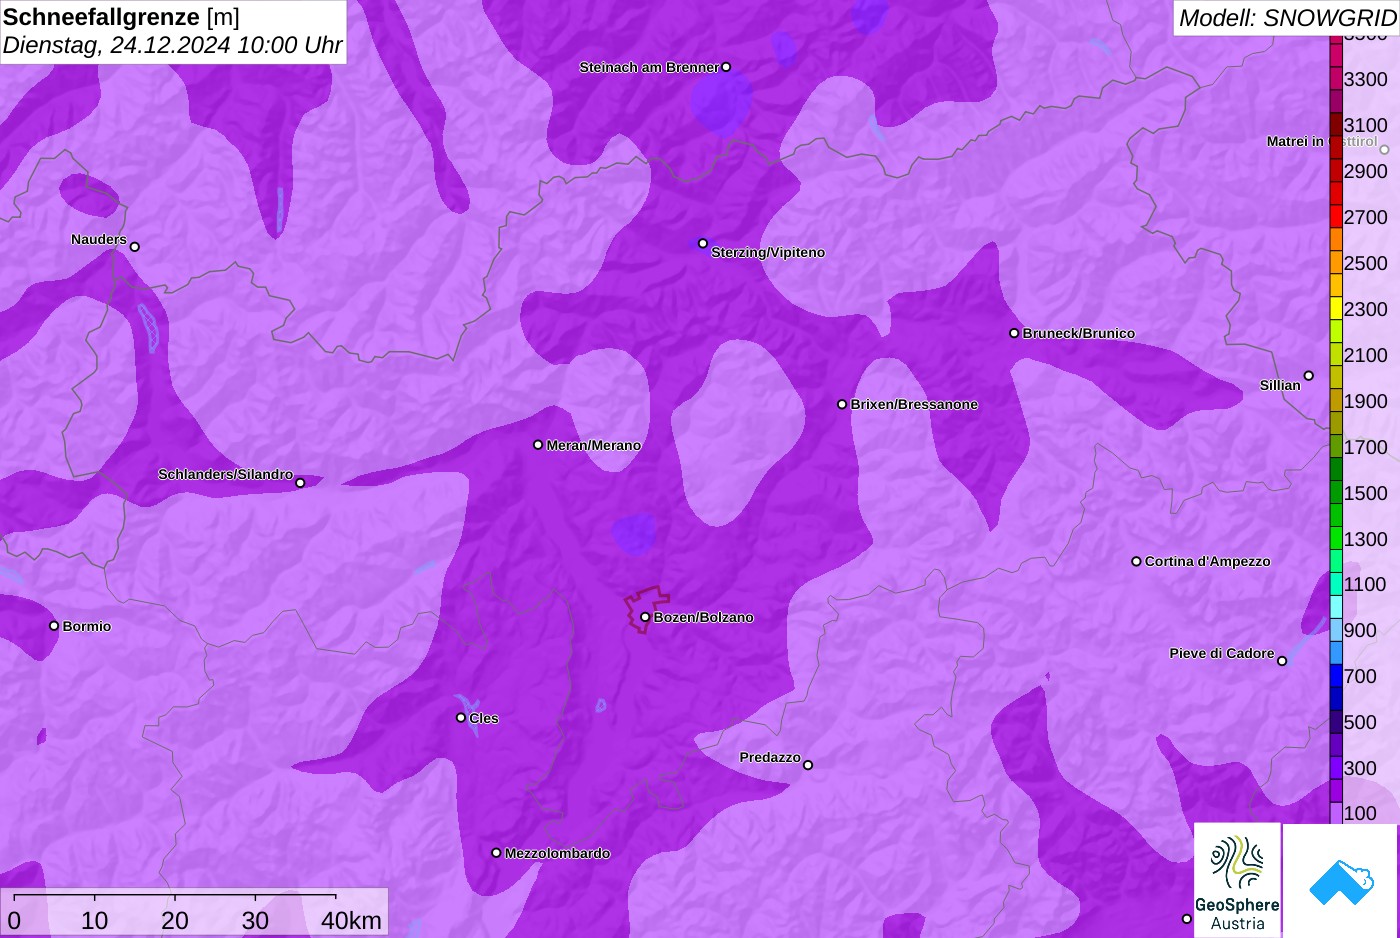The image size is (1400, 938).
Task: Click the purple 300 legend swatch
Action: (1336, 768)
